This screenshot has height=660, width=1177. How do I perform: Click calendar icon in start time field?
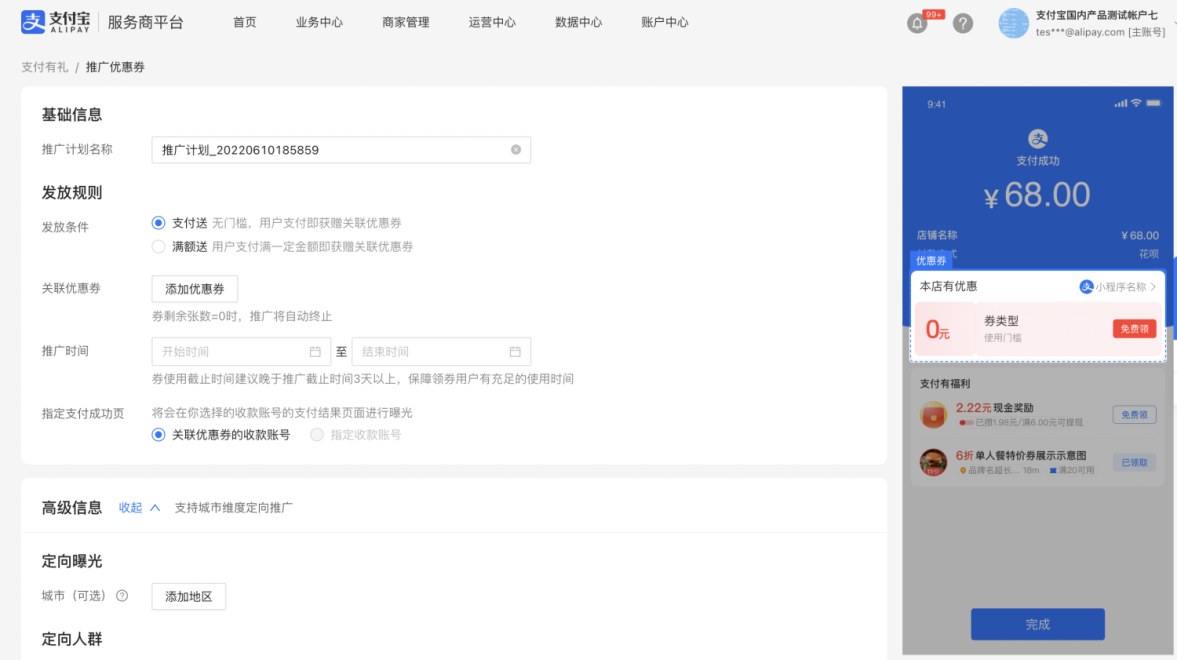click(315, 351)
